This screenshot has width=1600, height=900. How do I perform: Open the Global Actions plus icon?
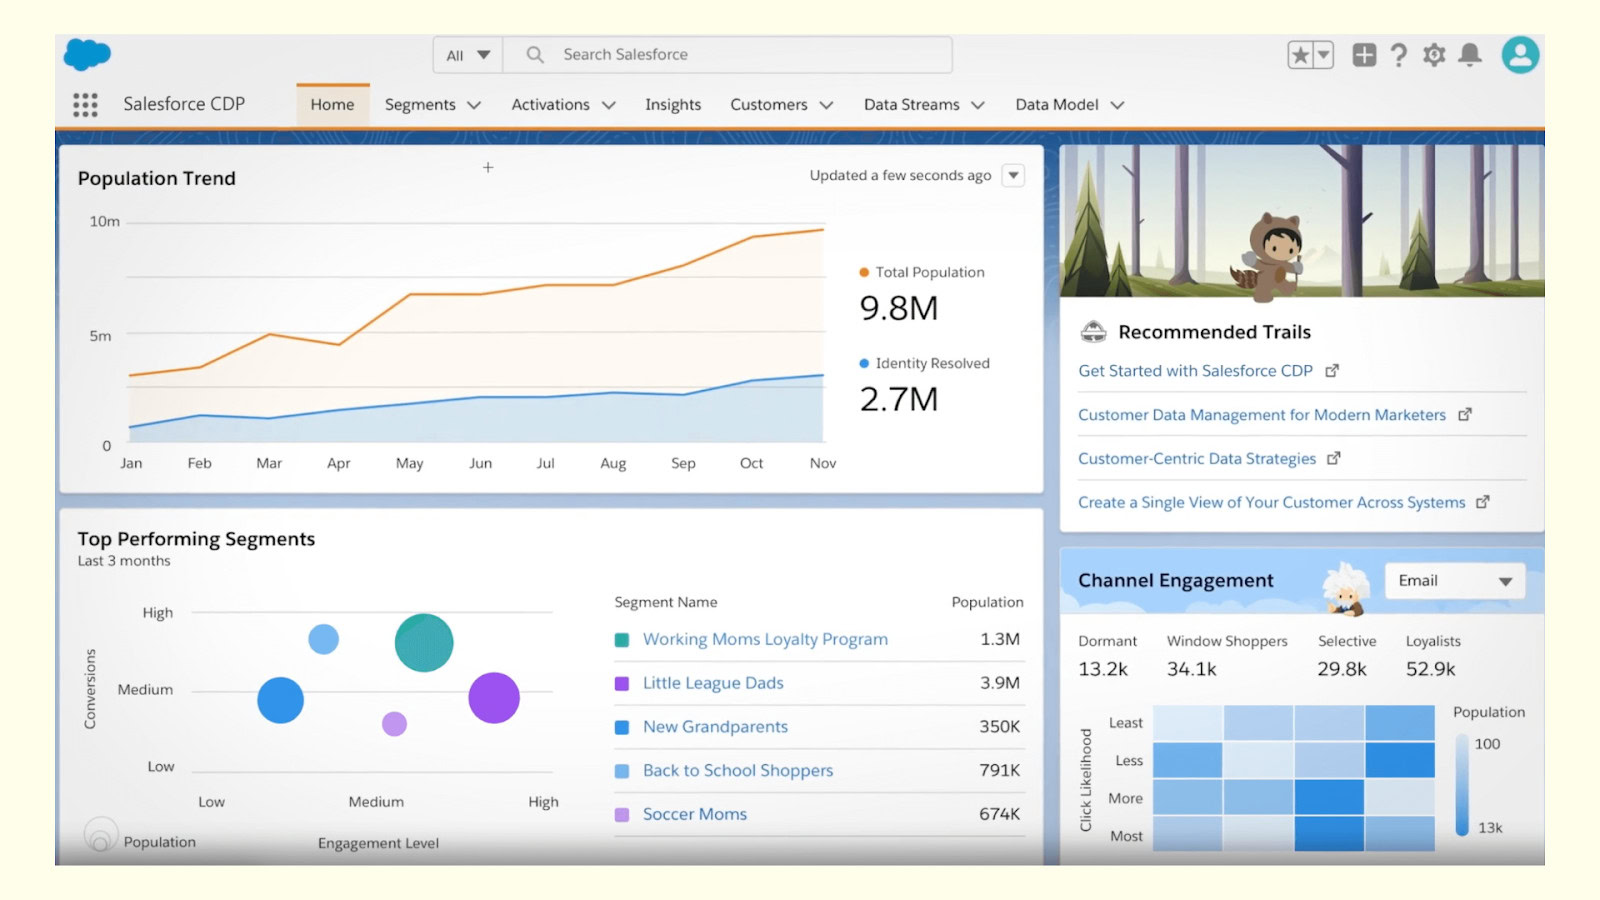pyautogui.click(x=1364, y=55)
